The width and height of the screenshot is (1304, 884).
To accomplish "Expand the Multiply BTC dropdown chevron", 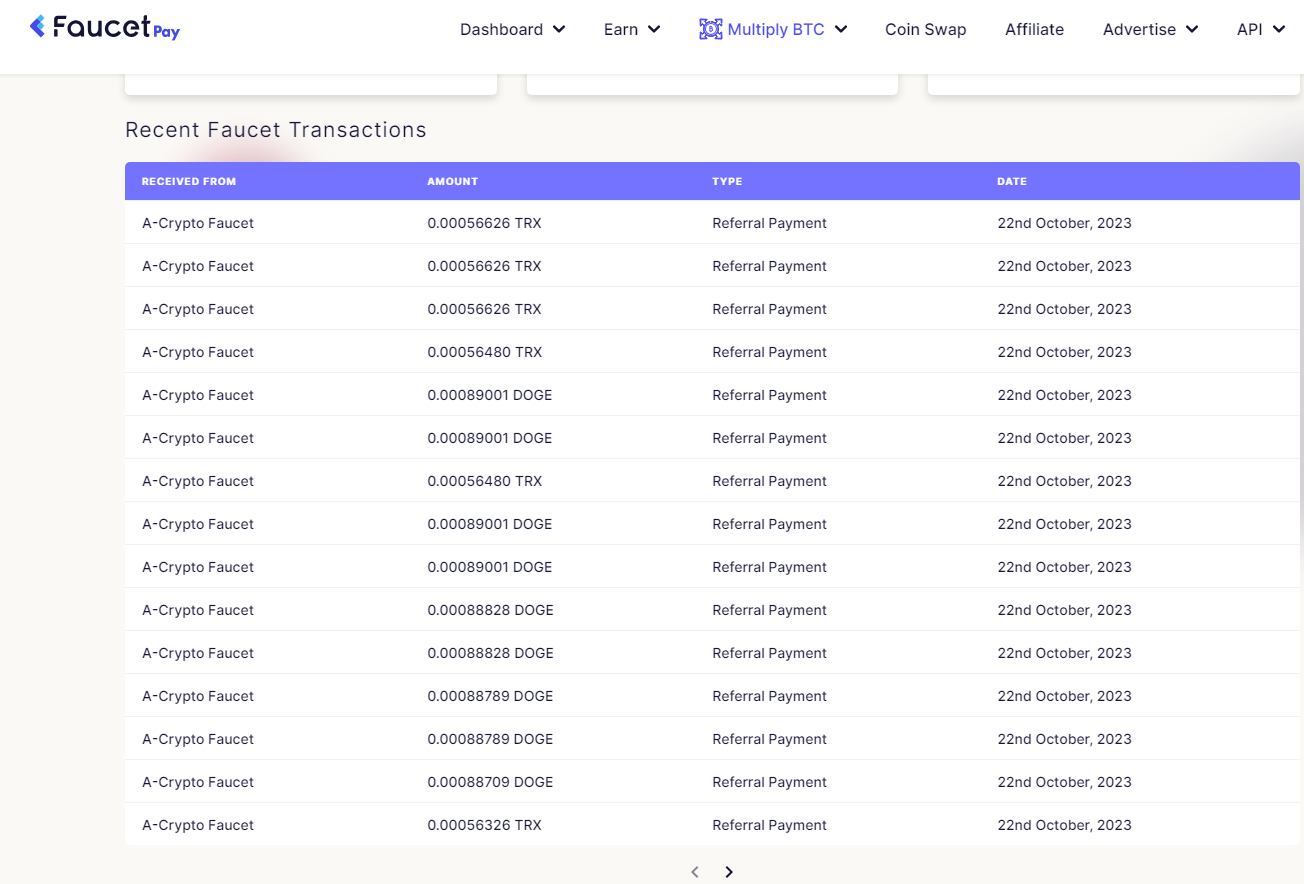I will pos(841,29).
